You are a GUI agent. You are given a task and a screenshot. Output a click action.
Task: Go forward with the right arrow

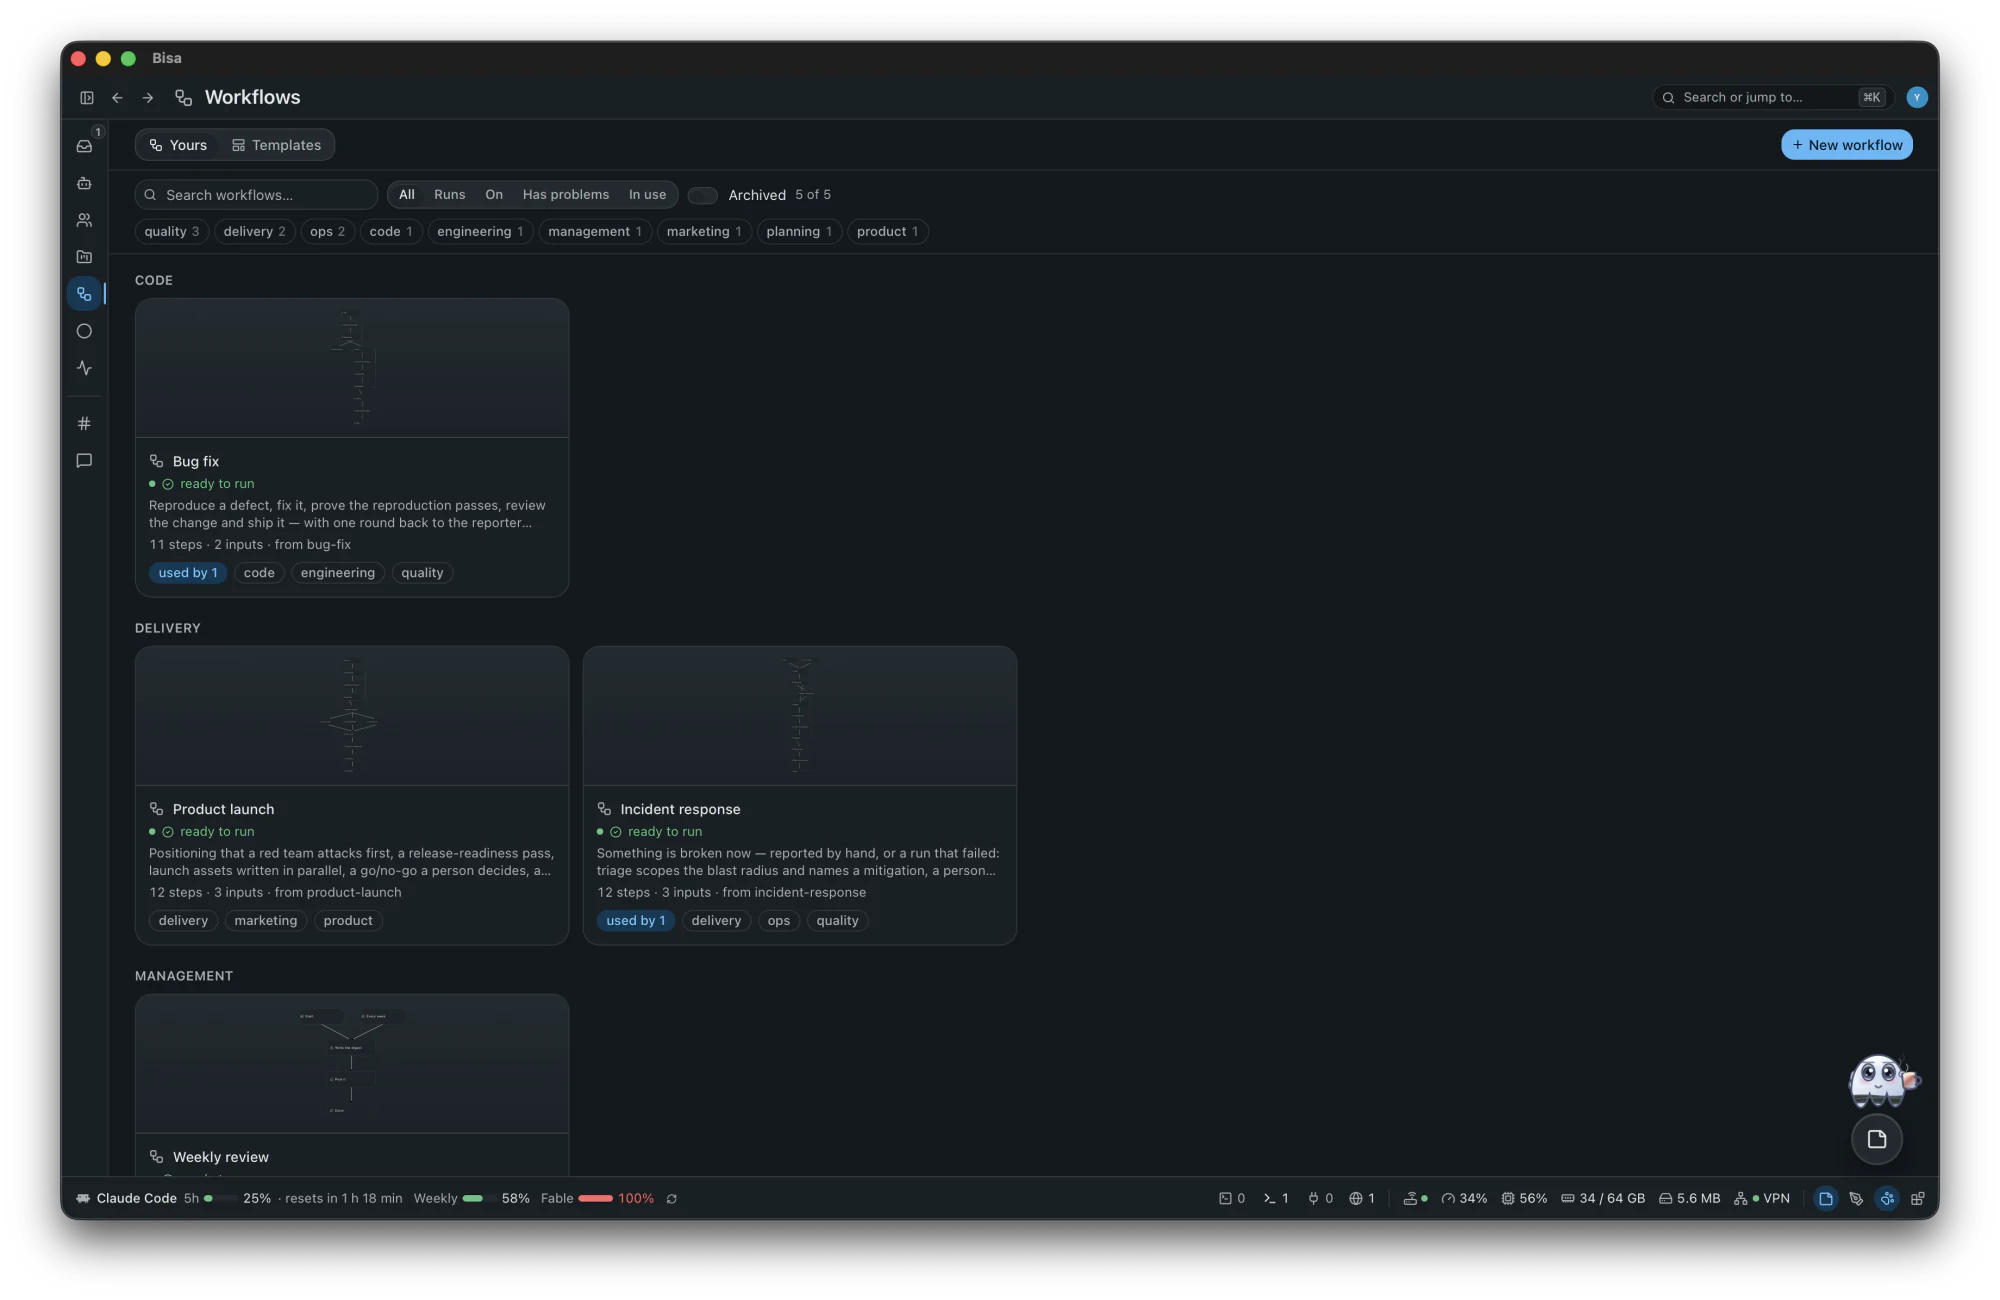[x=148, y=98]
